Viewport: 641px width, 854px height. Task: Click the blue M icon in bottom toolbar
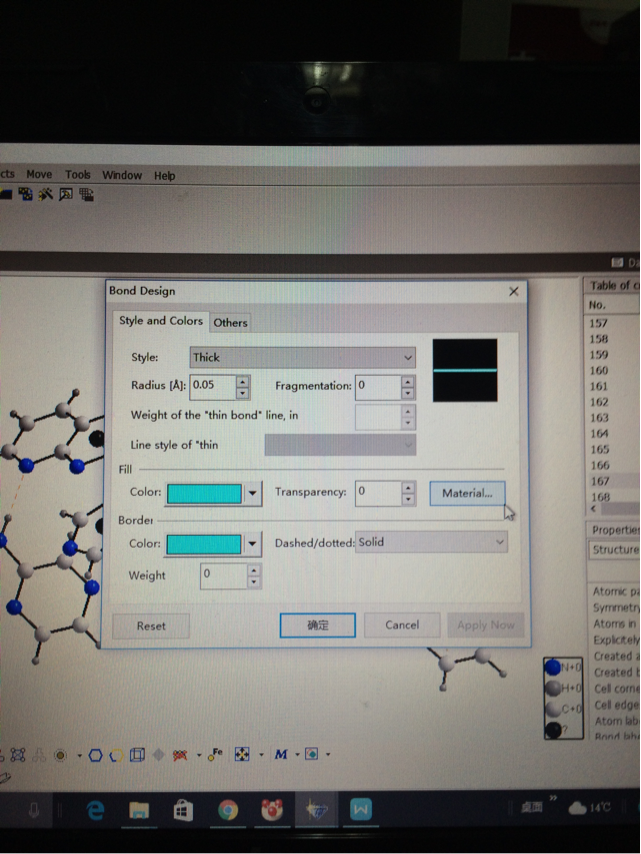281,754
